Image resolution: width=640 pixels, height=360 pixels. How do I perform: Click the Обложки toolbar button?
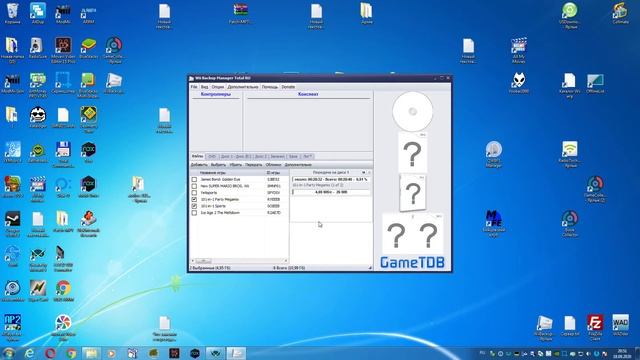tap(273, 165)
